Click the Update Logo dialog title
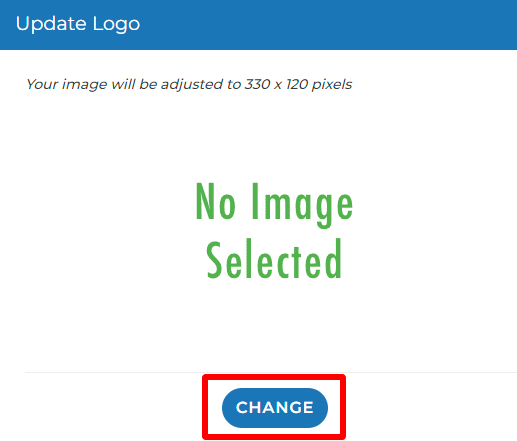The width and height of the screenshot is (517, 441). pyautogui.click(x=78, y=24)
